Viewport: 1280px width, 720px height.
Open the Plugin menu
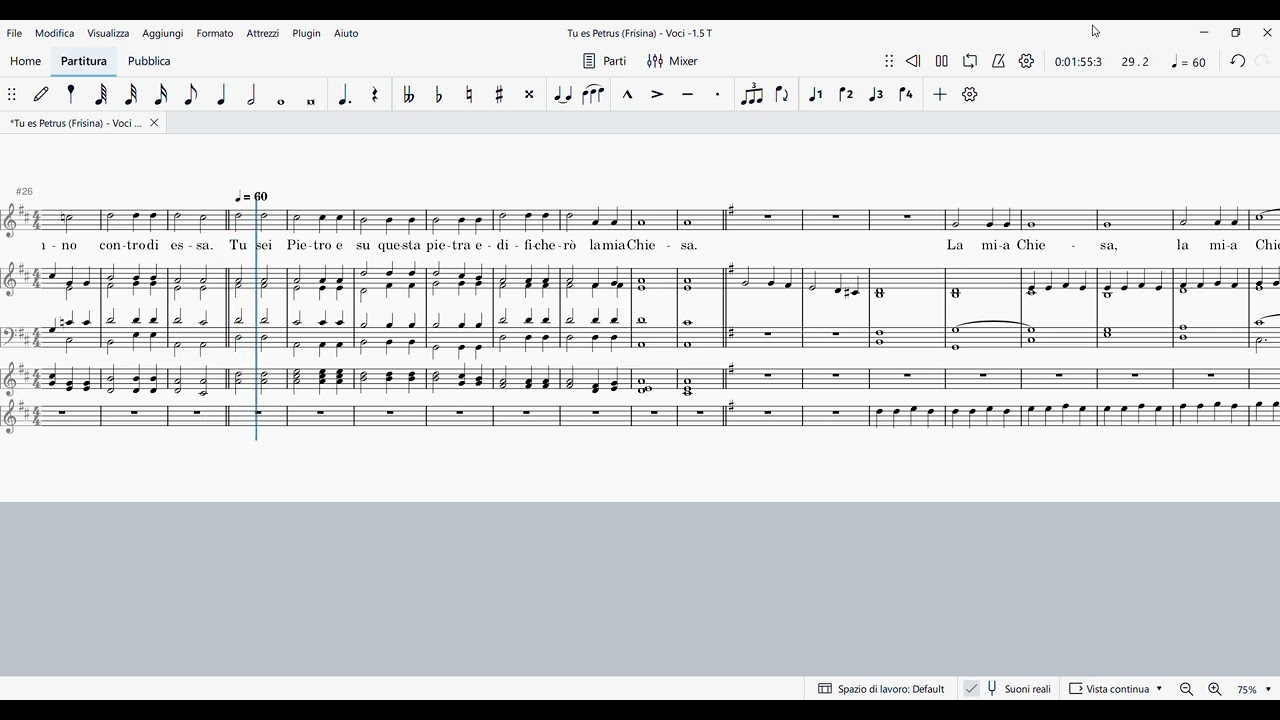pos(307,33)
